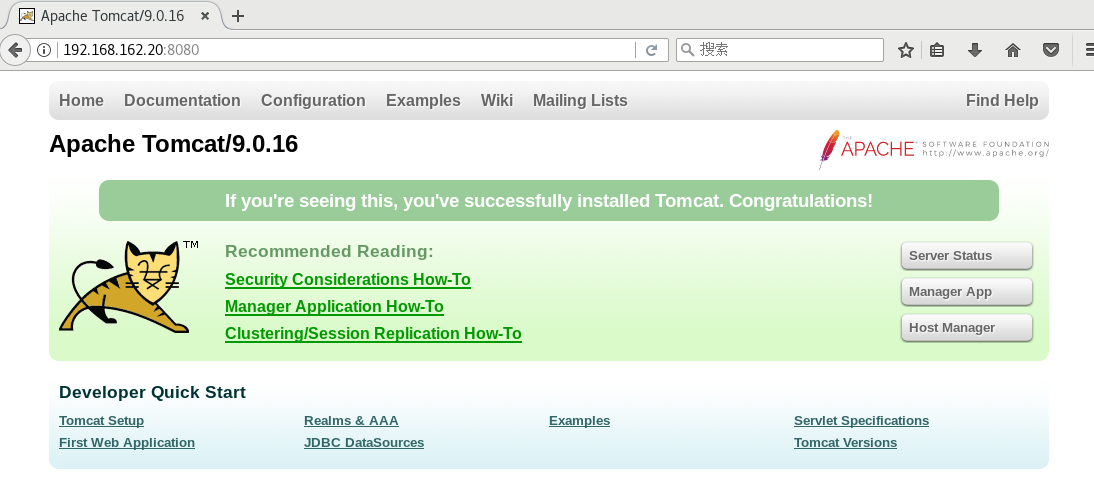
Task: Click the Host Manager button
Action: click(966, 328)
